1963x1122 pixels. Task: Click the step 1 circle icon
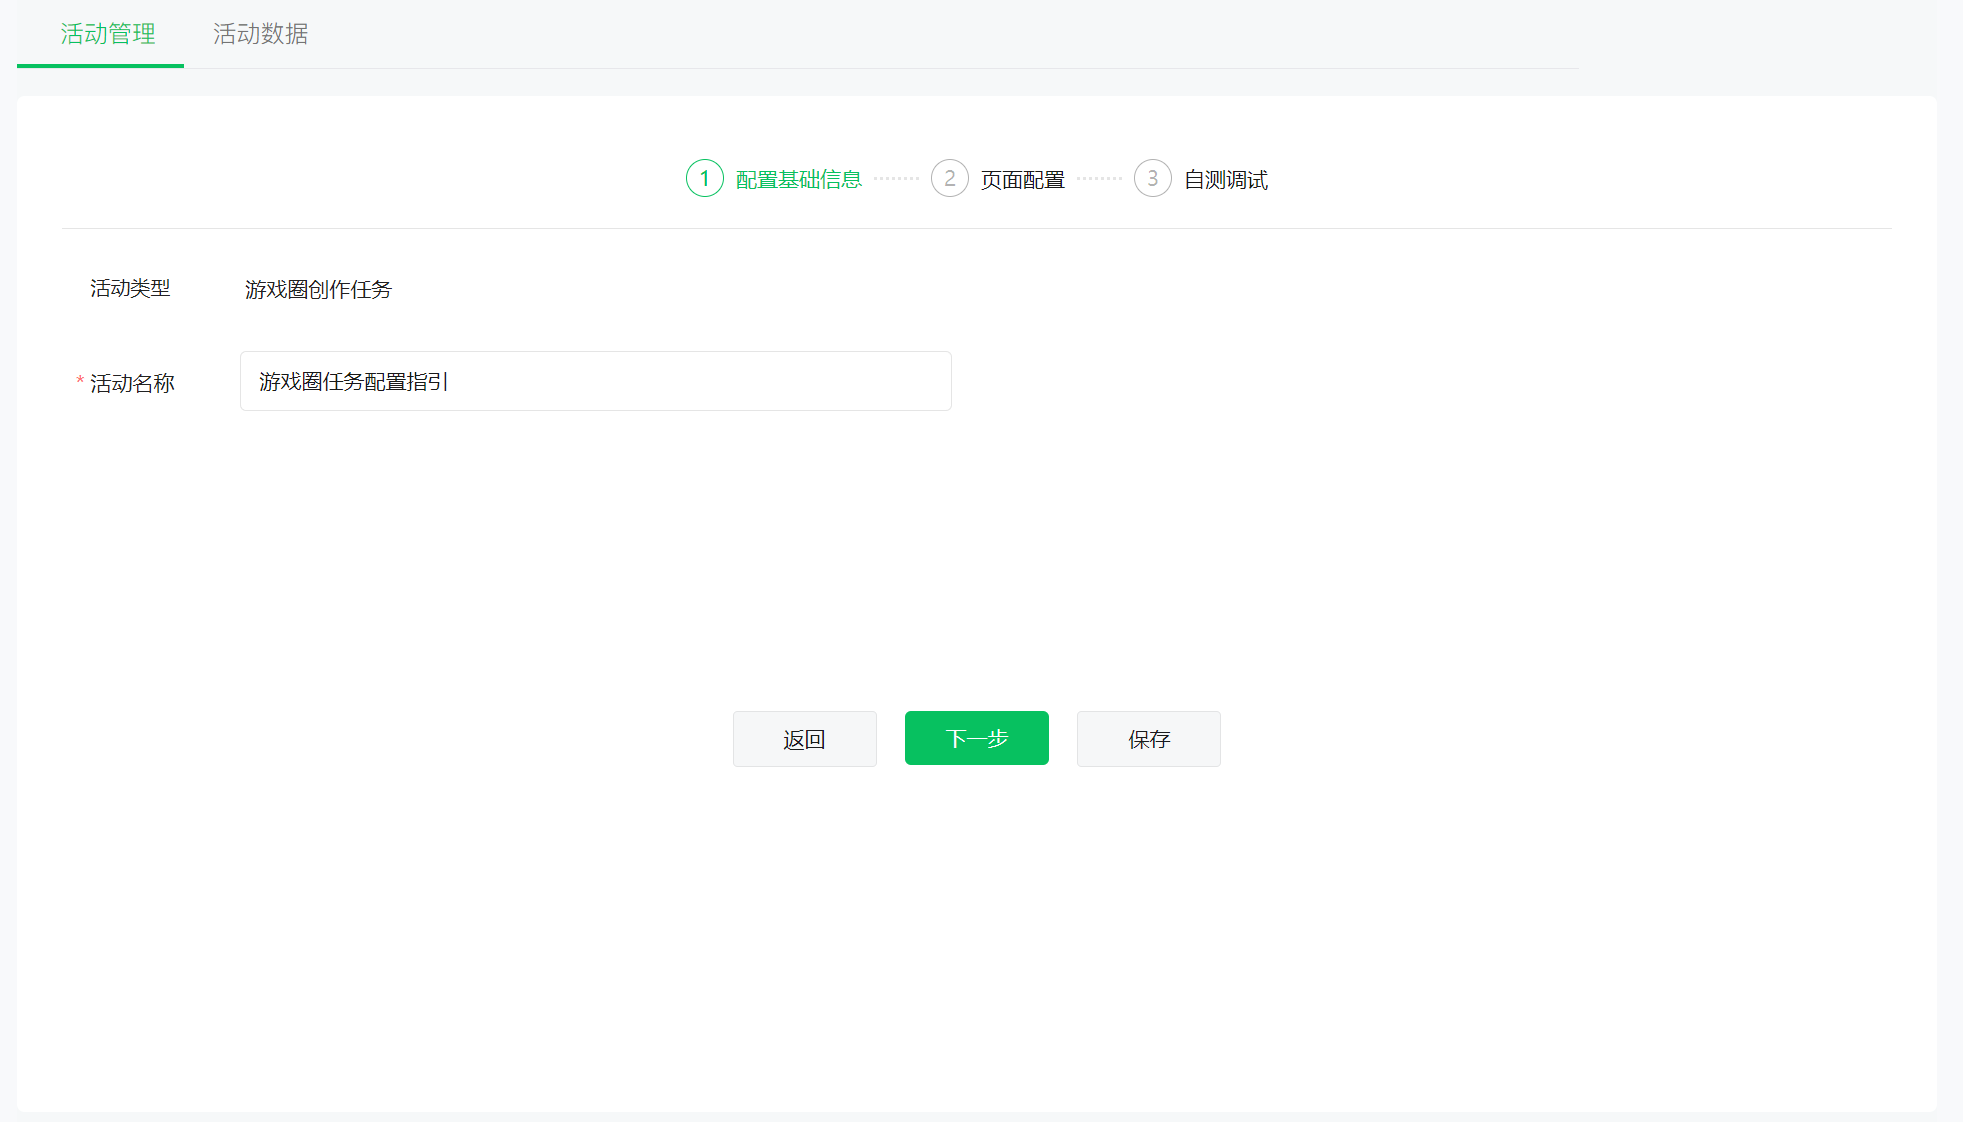(705, 178)
